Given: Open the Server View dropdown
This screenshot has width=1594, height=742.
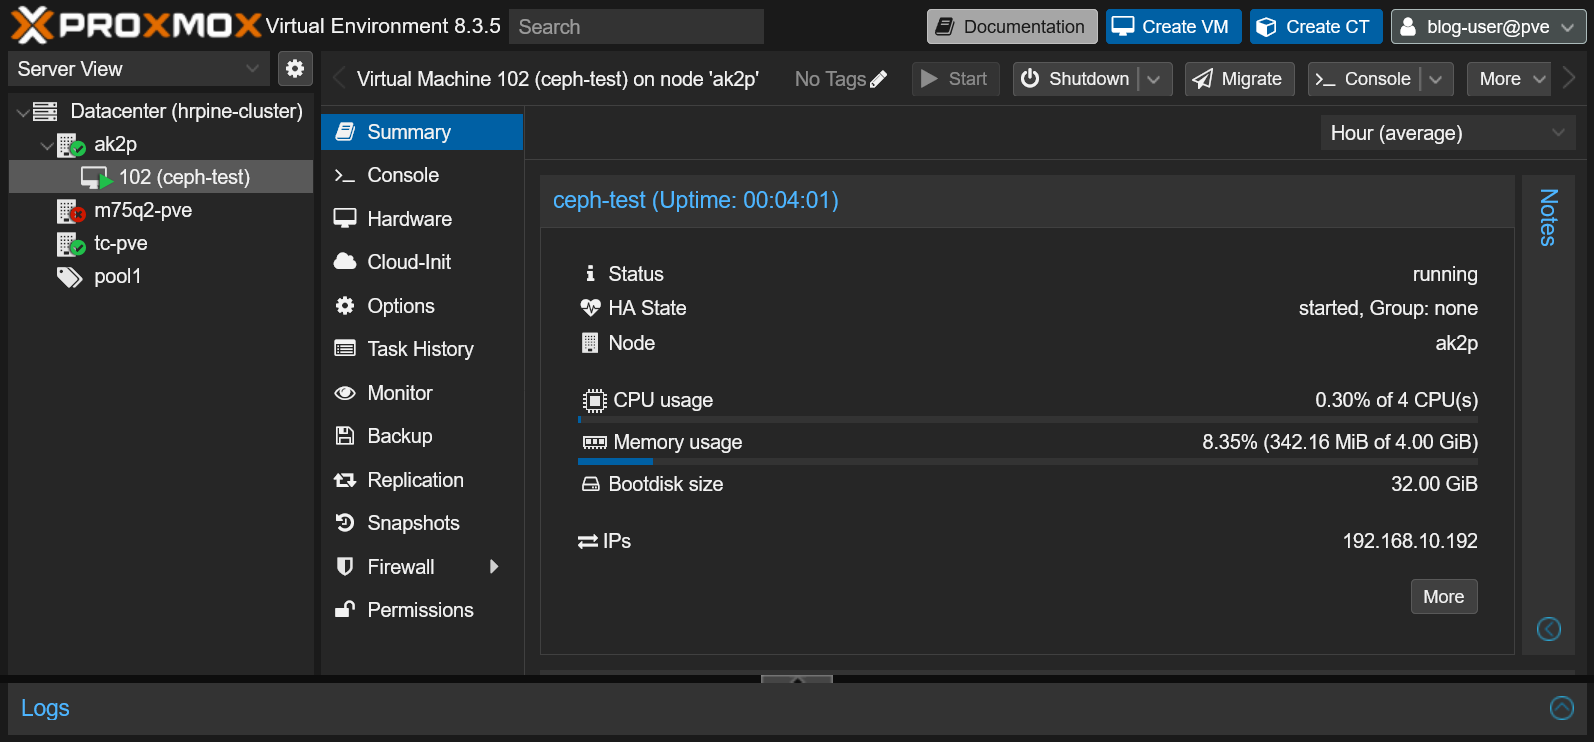Looking at the screenshot, I should click(x=139, y=69).
